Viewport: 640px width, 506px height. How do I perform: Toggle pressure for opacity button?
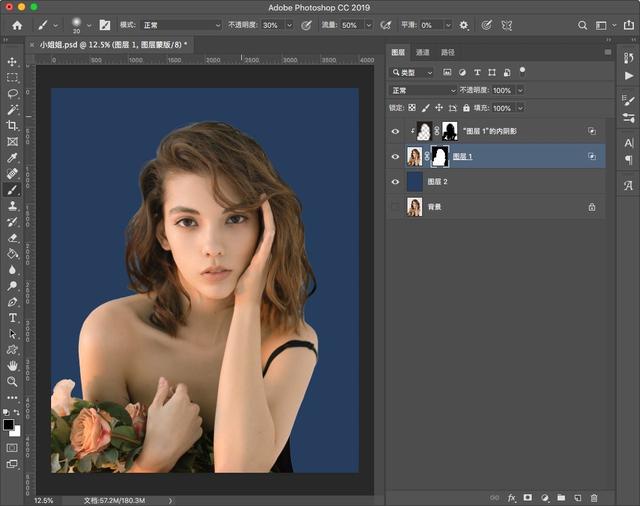(306, 25)
